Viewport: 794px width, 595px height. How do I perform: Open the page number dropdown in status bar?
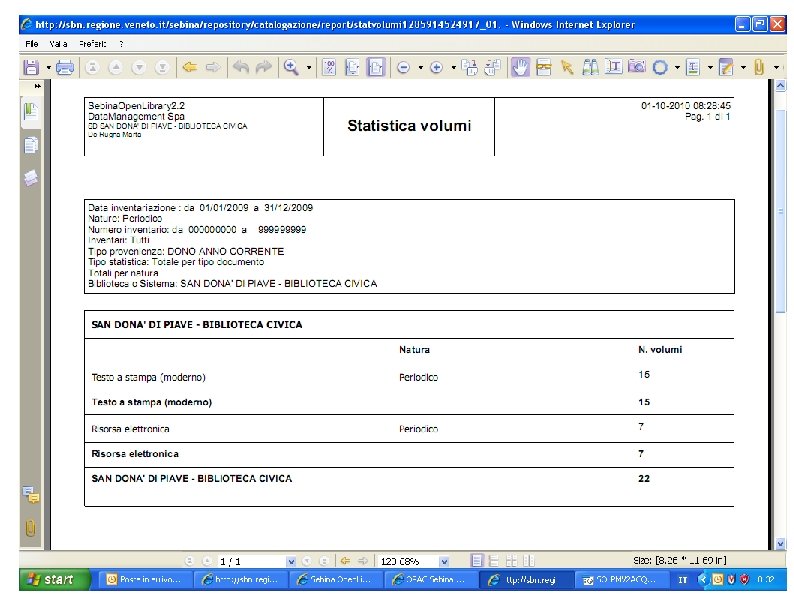[291, 561]
